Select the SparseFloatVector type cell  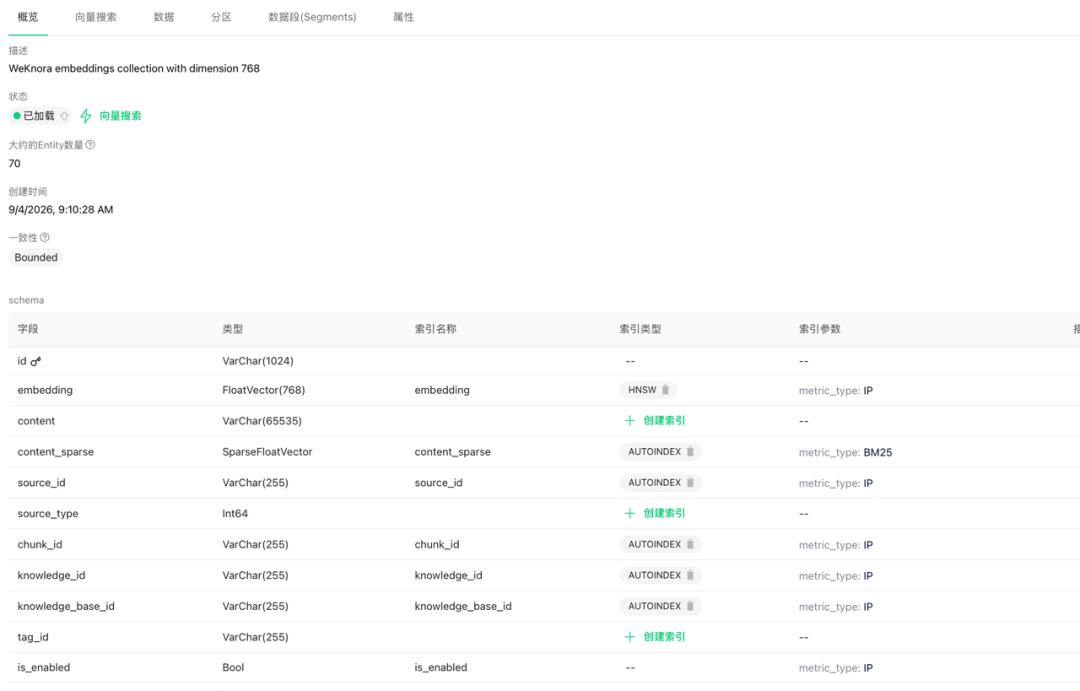pyautogui.click(x=267, y=452)
